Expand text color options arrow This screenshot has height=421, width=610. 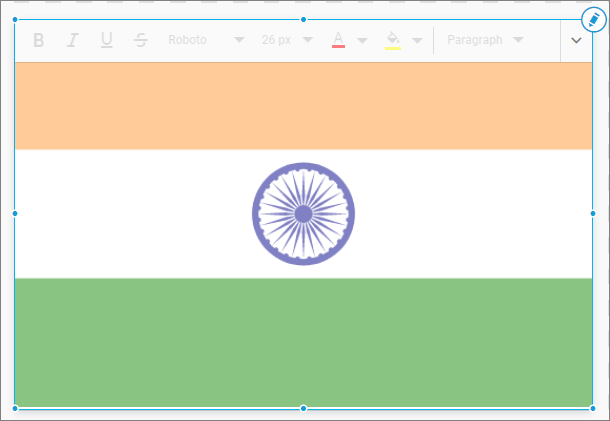362,41
